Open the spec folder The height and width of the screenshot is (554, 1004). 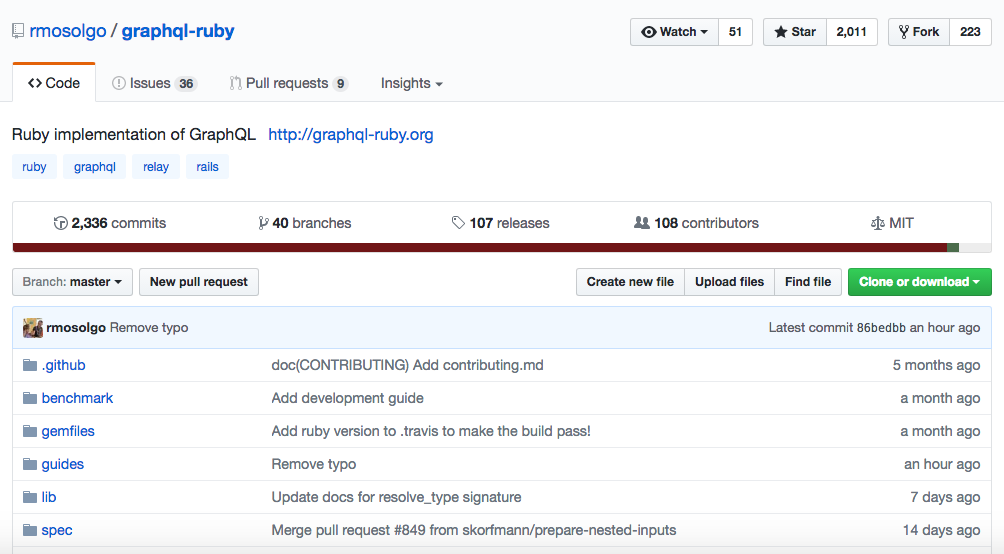pos(57,530)
